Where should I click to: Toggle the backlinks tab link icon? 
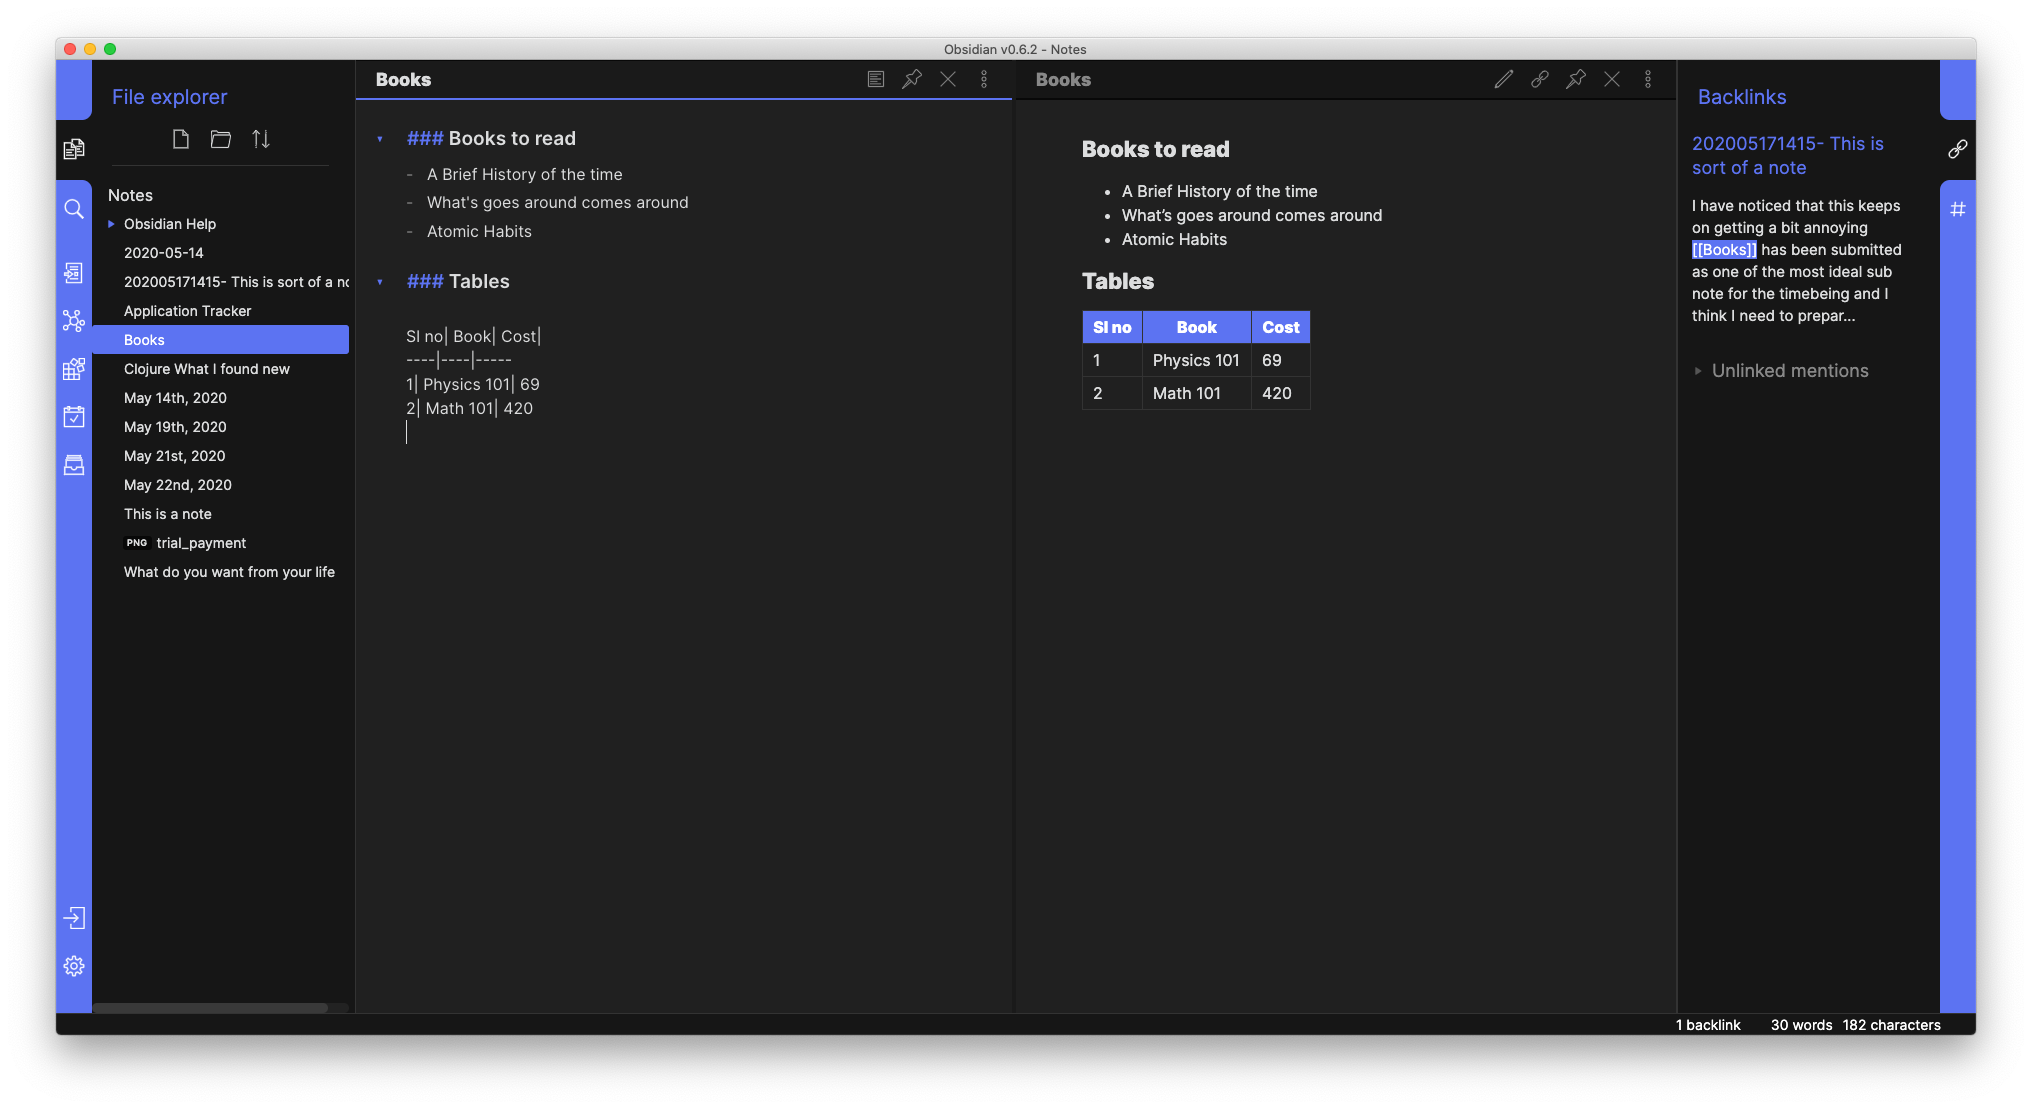click(1957, 149)
